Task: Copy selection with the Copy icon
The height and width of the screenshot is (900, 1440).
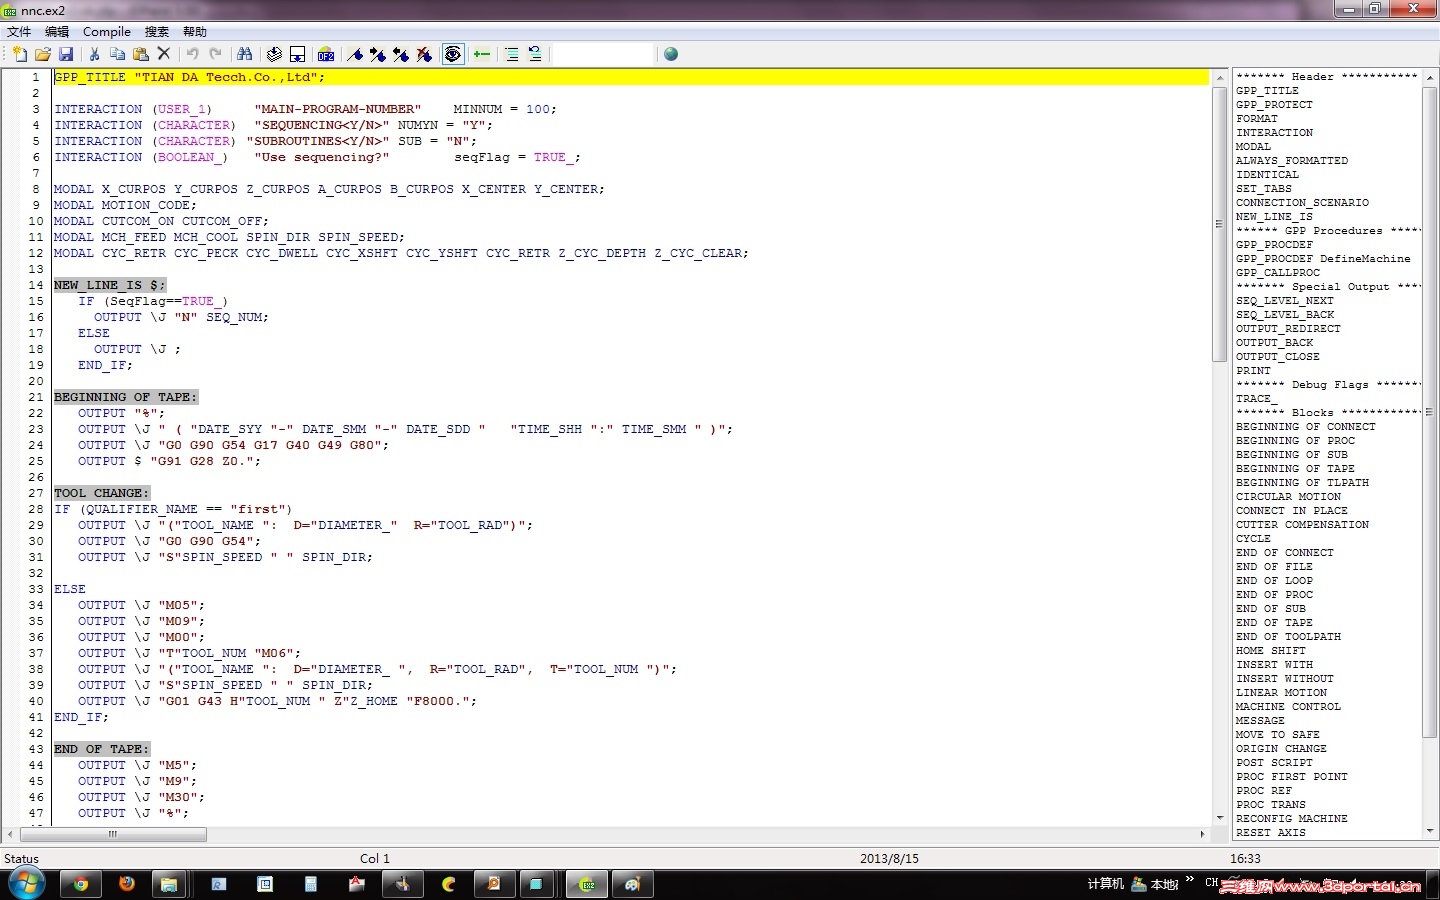Action: click(x=117, y=54)
